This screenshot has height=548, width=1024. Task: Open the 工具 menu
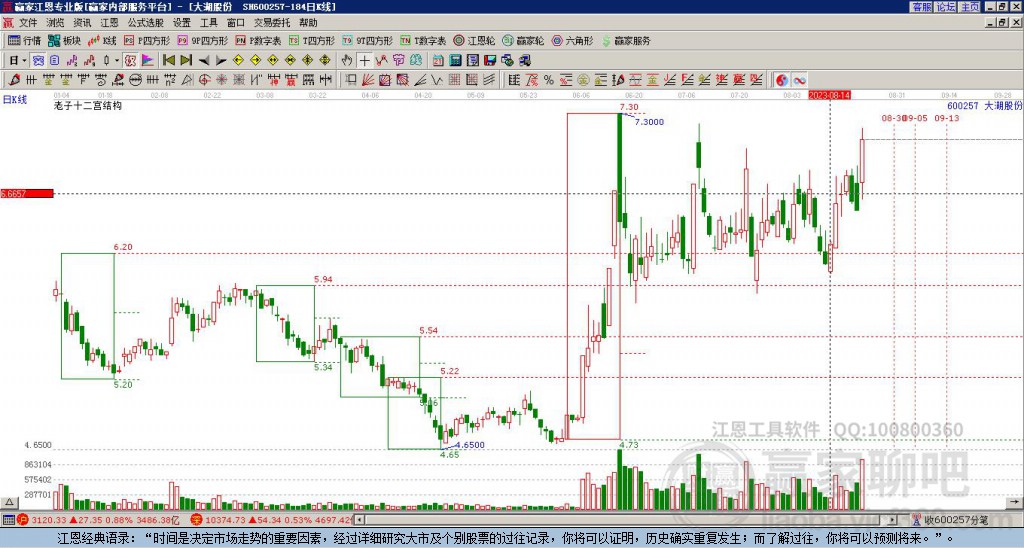point(209,23)
